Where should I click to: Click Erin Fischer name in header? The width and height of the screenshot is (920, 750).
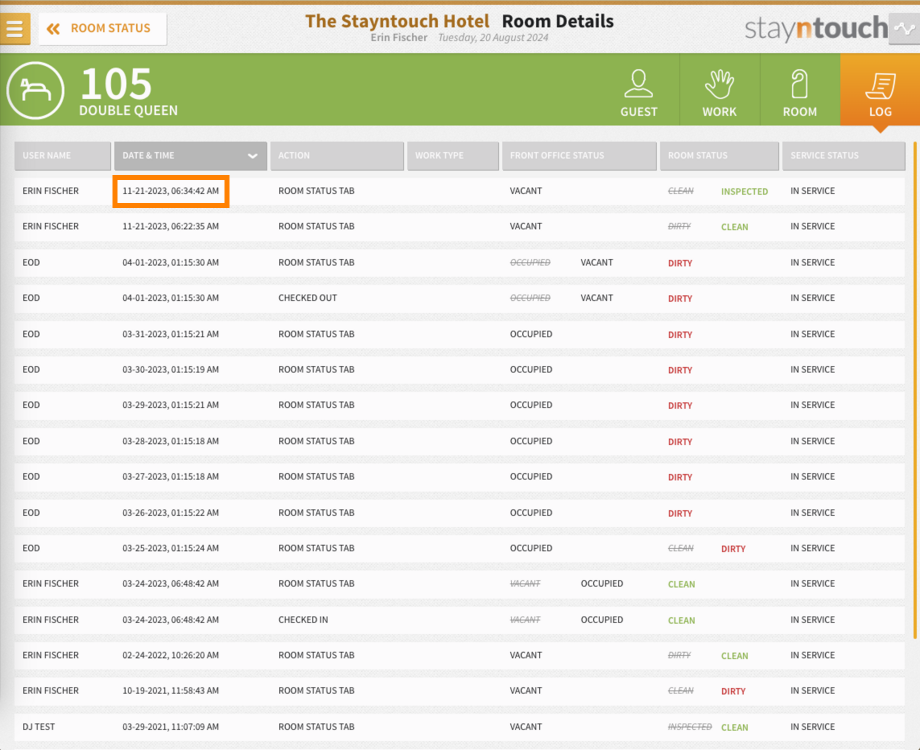[399, 38]
